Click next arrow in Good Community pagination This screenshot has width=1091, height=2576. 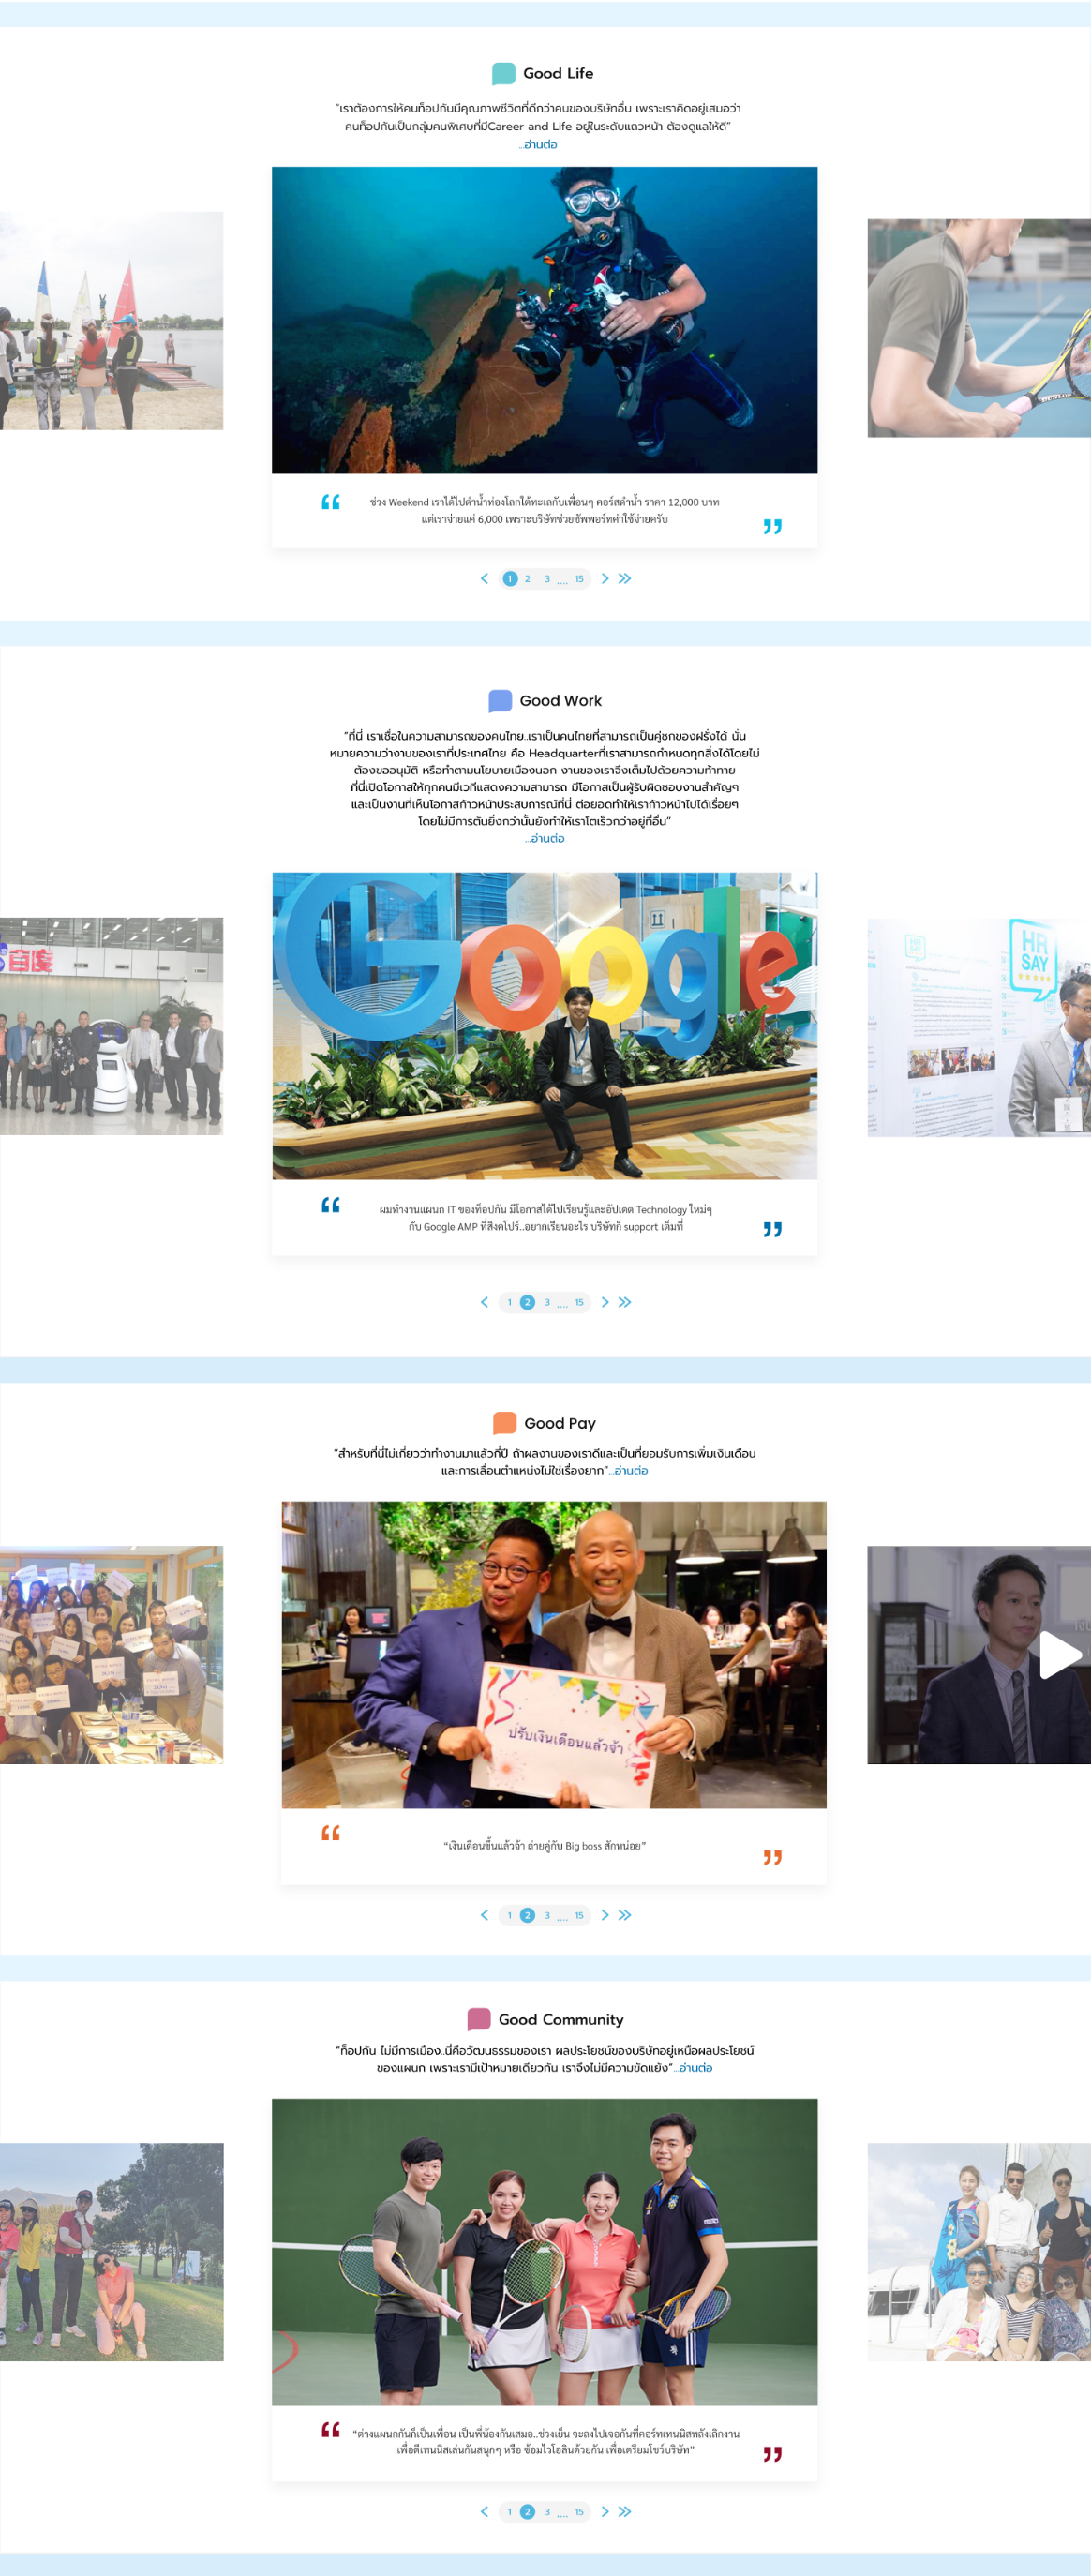pos(605,2511)
